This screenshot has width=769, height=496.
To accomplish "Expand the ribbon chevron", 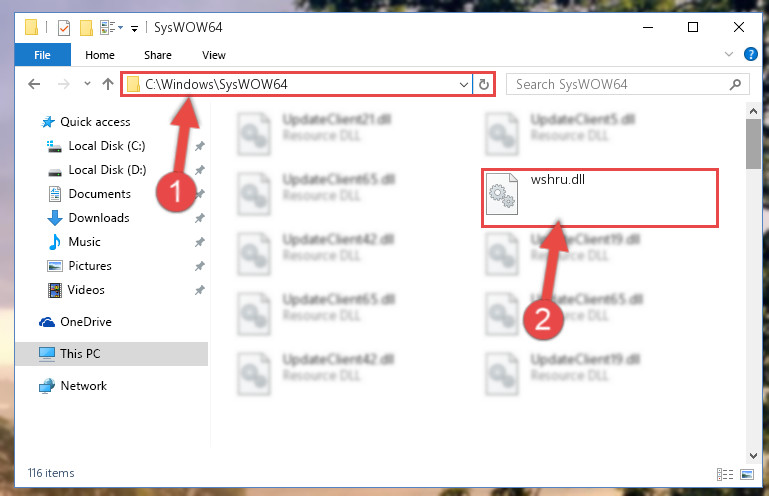I will click(729, 54).
